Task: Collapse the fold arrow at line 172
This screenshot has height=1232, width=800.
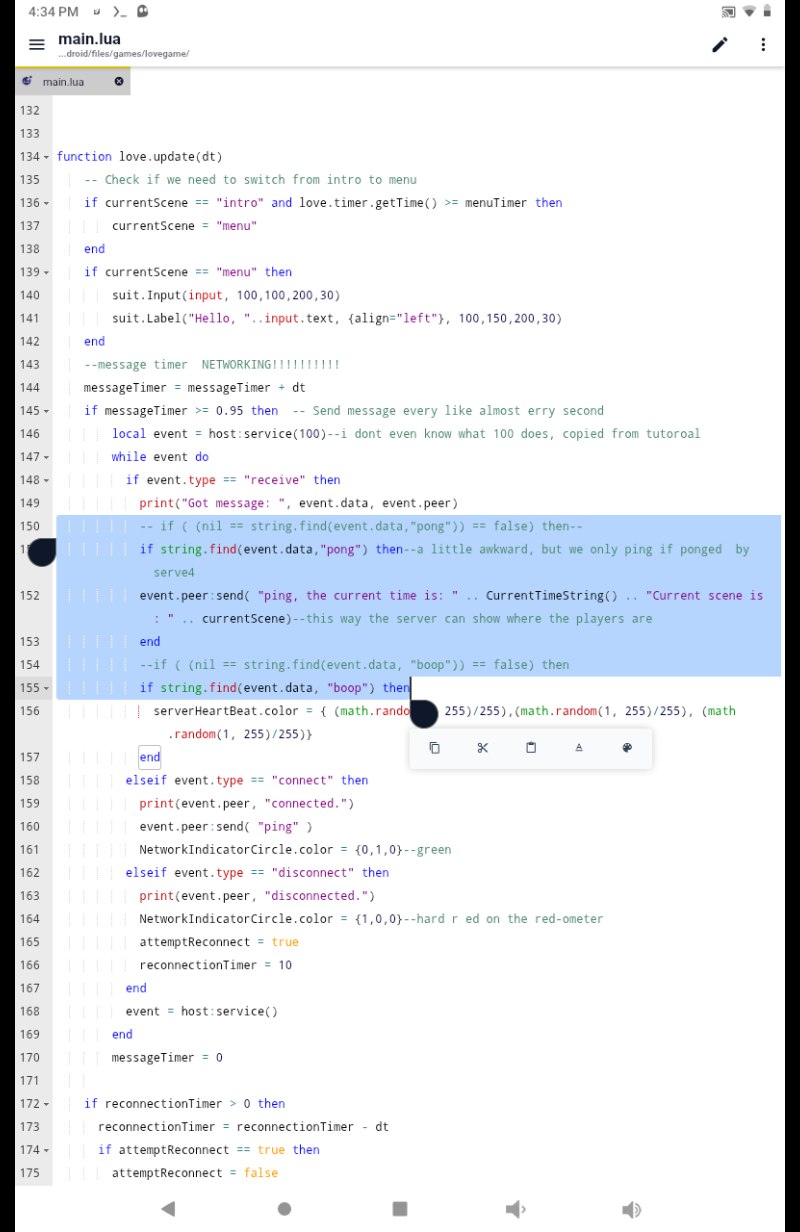Action: [47, 1104]
